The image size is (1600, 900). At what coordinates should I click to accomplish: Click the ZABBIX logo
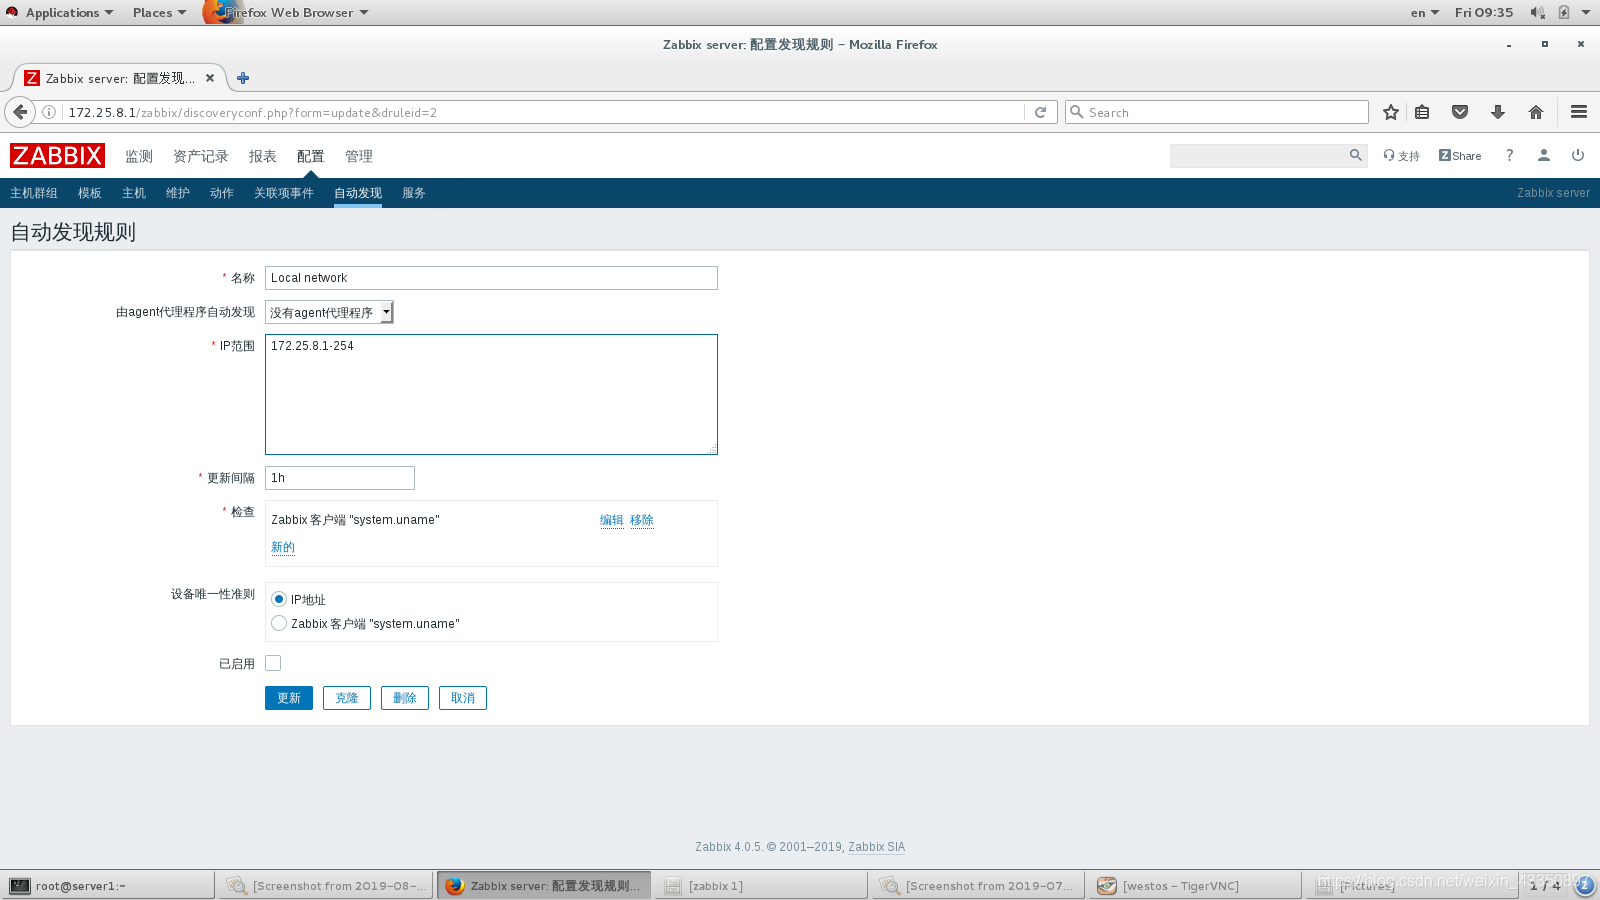[57, 156]
